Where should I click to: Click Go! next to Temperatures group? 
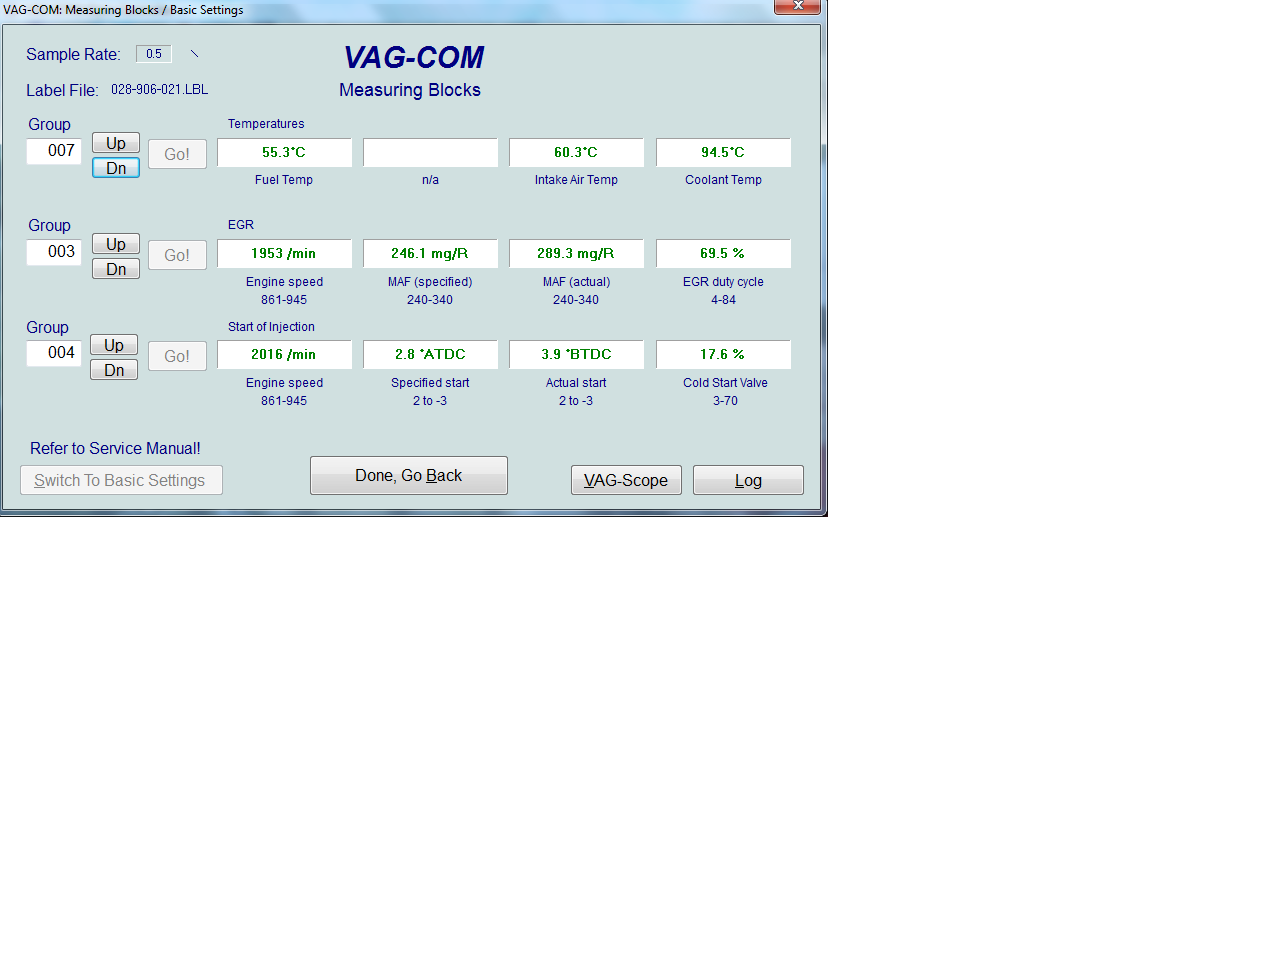177,154
